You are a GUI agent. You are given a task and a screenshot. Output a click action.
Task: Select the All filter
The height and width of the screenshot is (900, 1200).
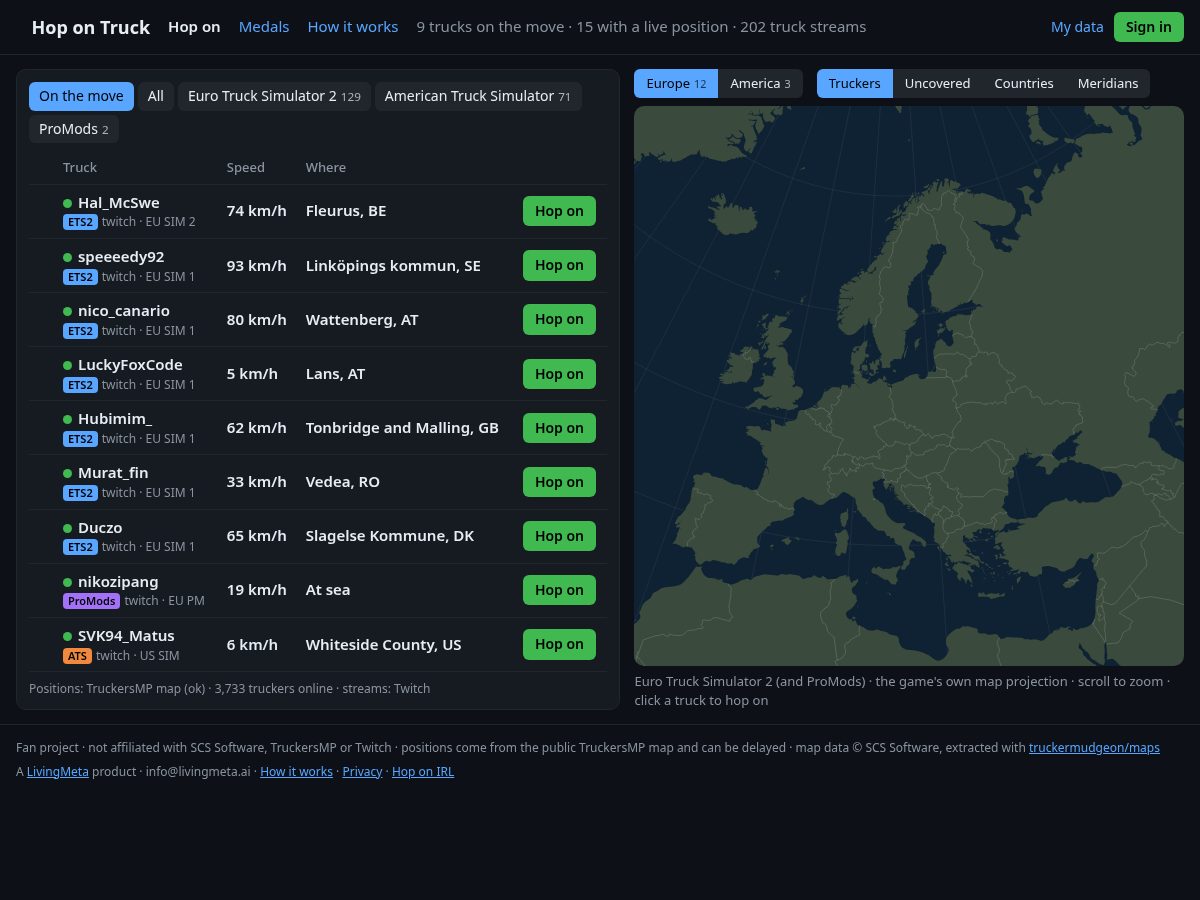coord(156,96)
